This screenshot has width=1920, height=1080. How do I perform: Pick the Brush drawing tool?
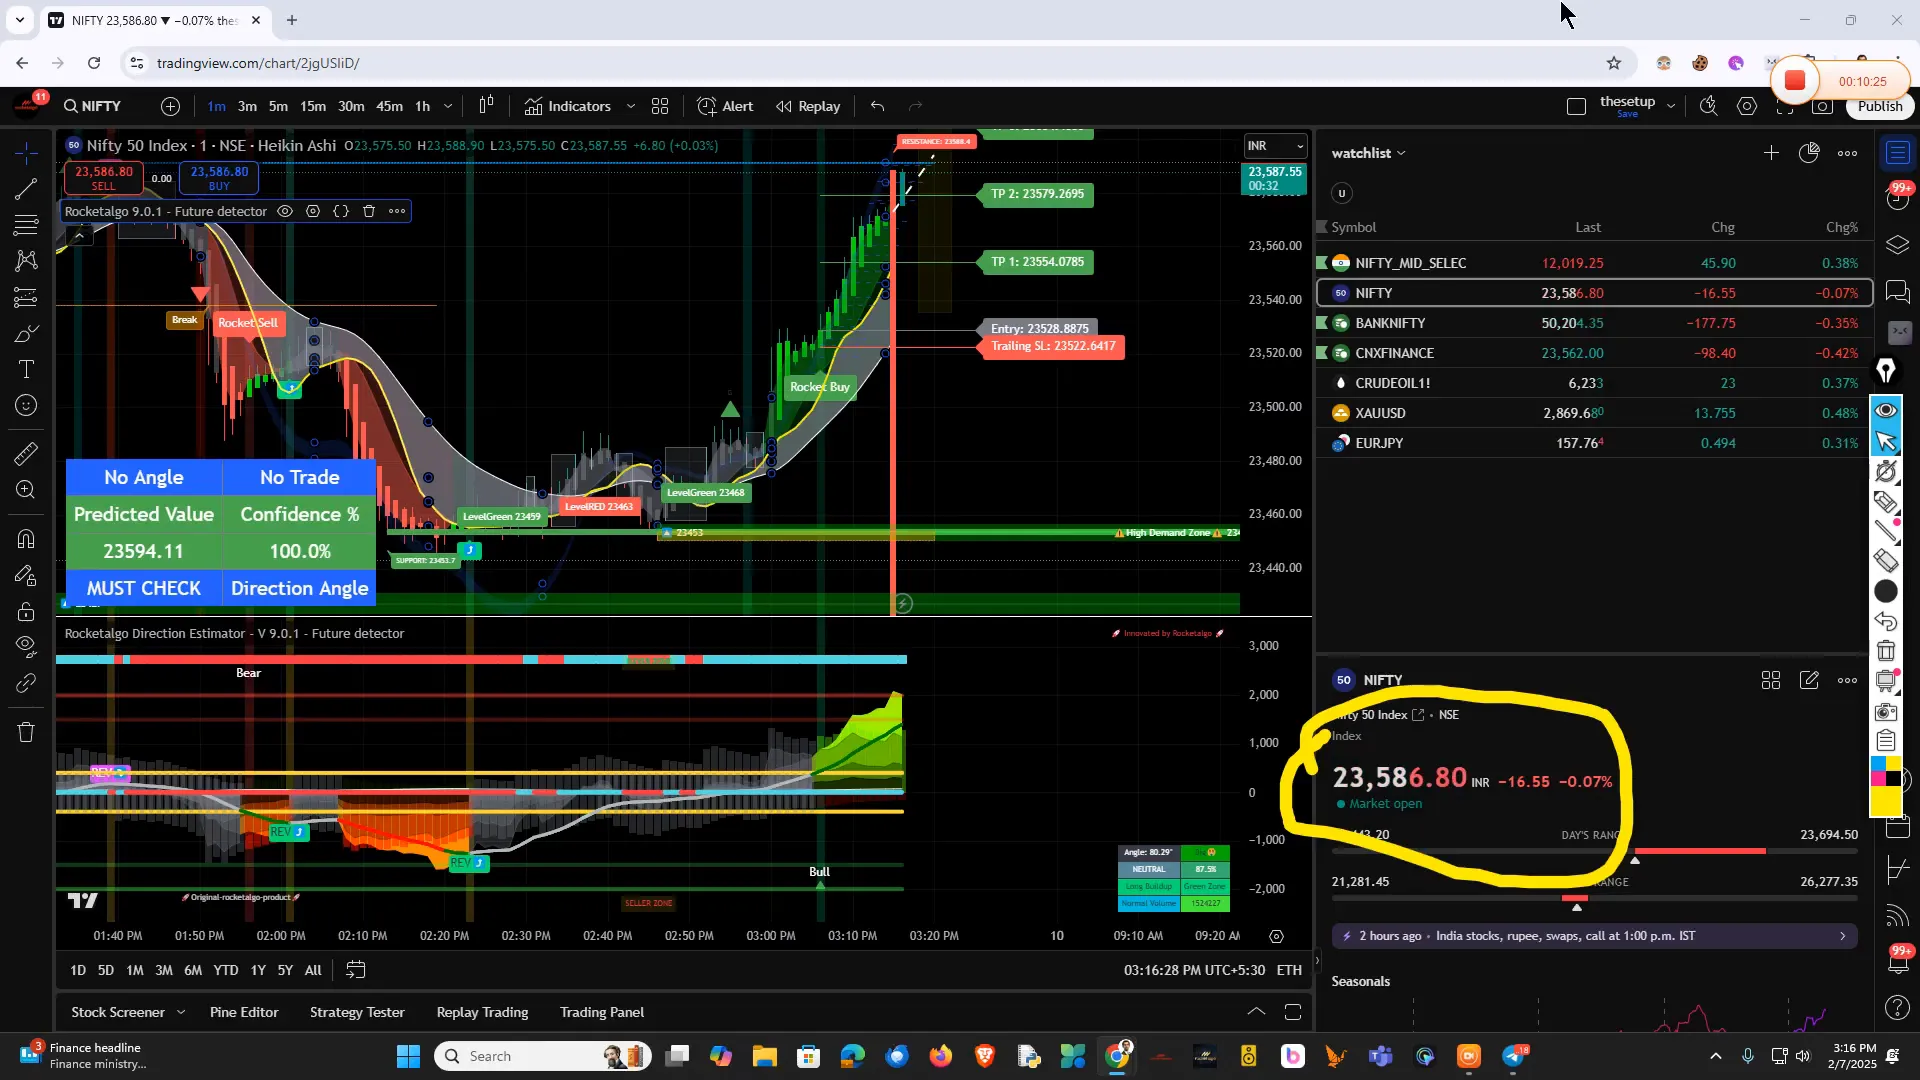pos(25,334)
